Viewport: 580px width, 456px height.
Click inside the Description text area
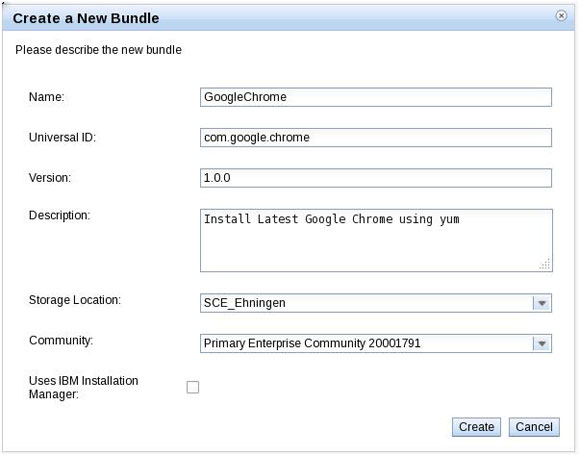376,240
